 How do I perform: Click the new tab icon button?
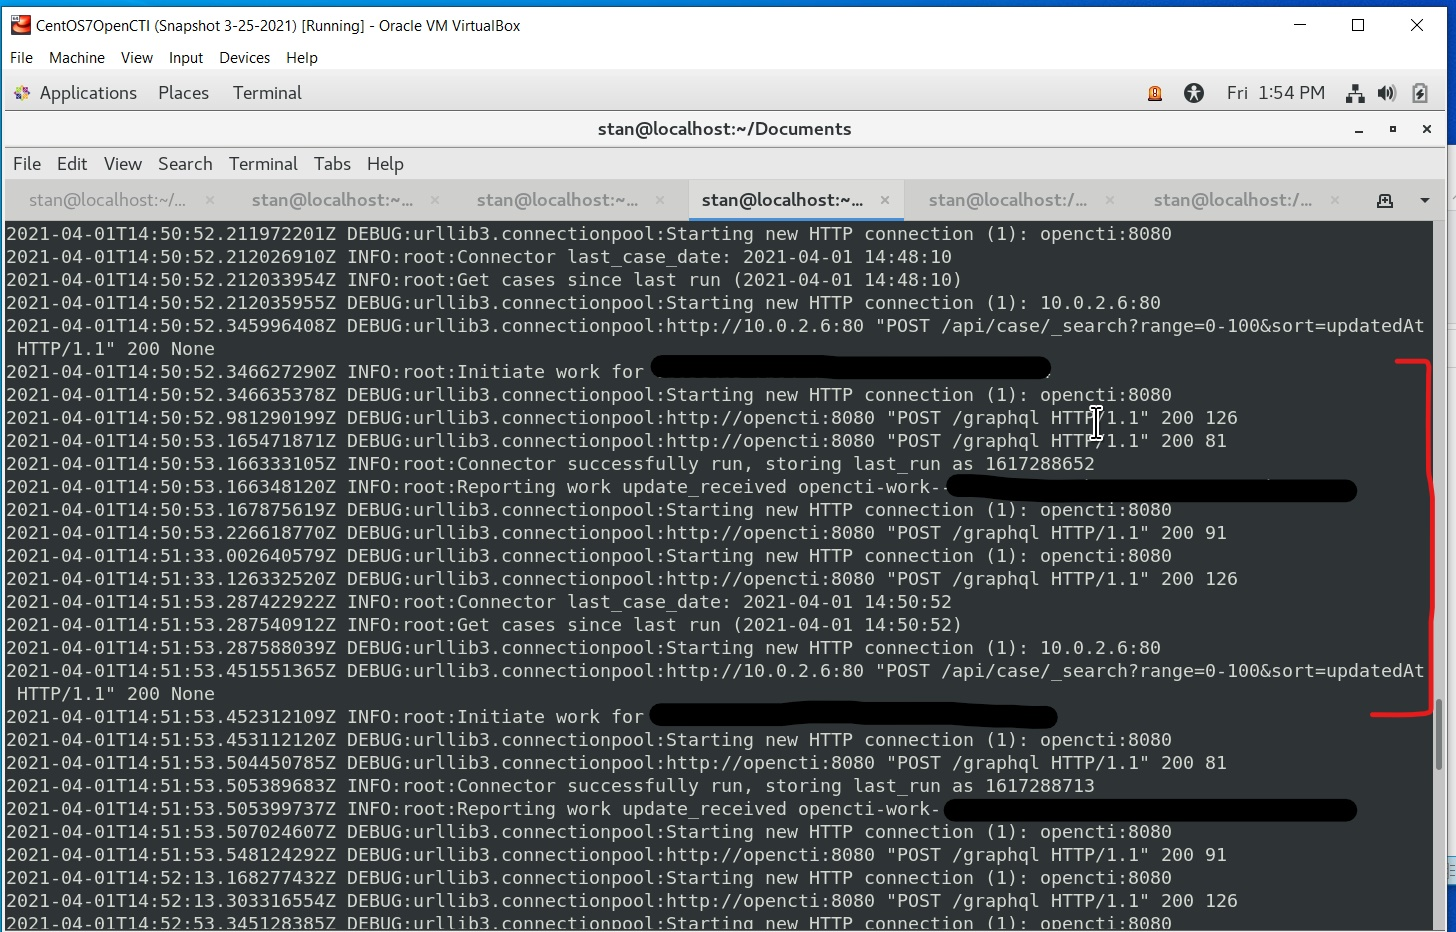1385,201
